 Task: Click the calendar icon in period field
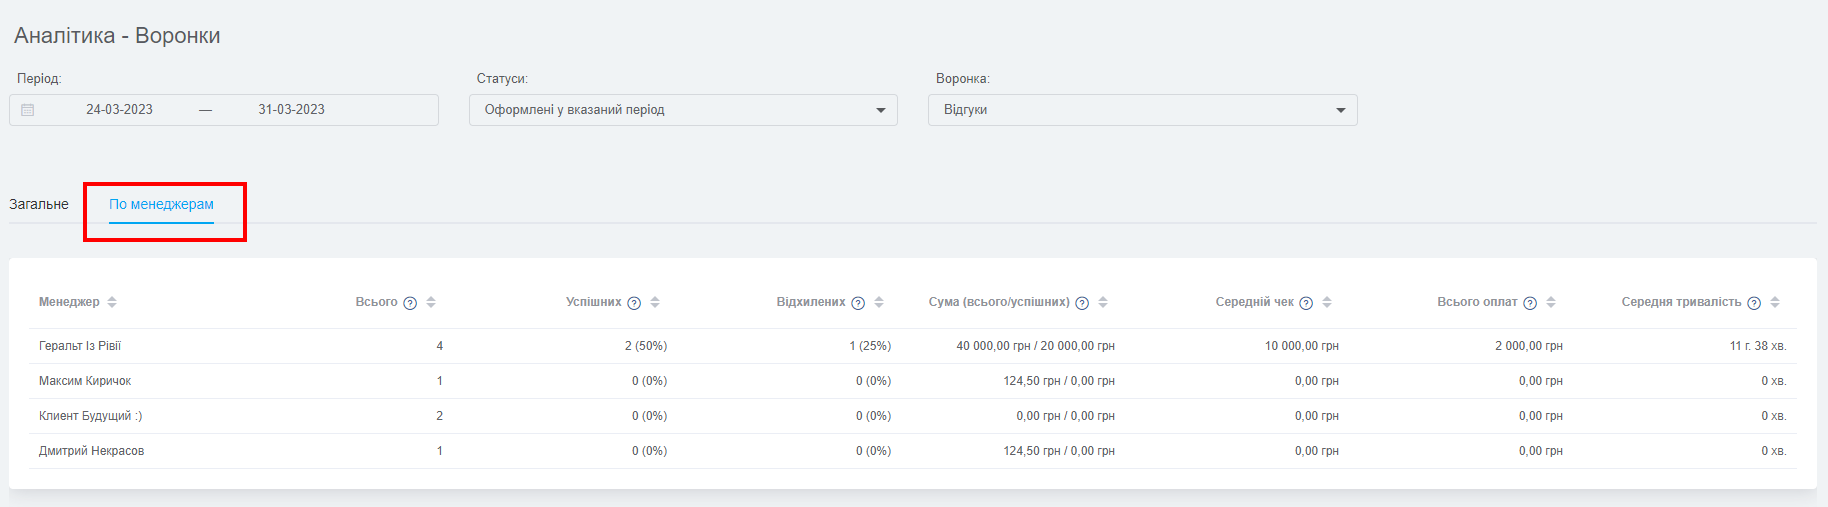pos(28,110)
